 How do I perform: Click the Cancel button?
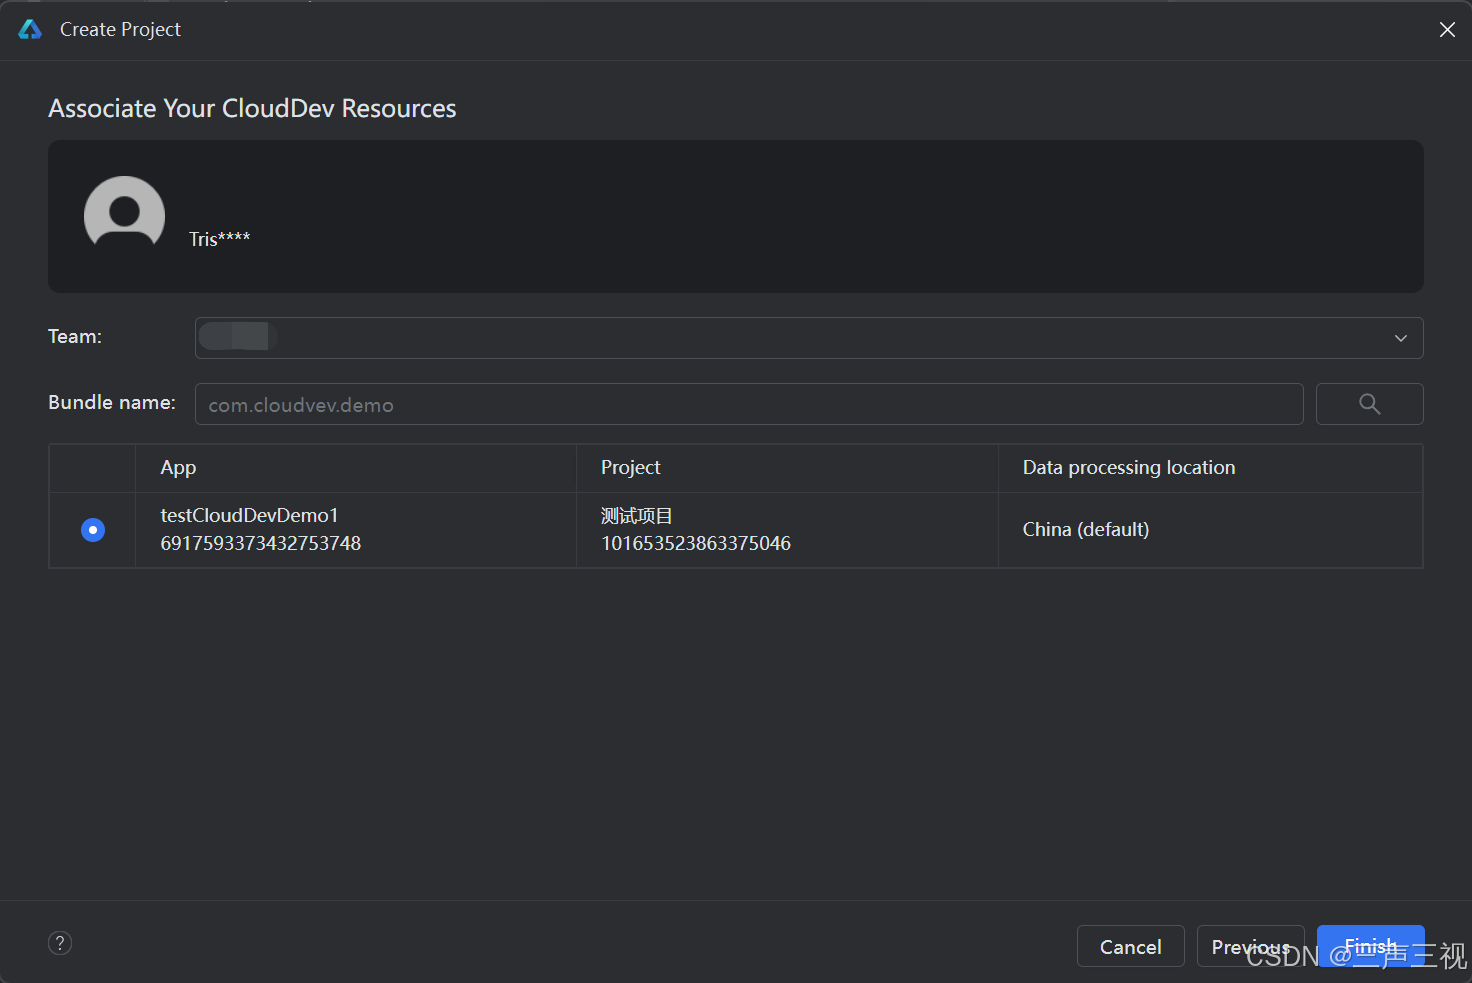tap(1131, 946)
